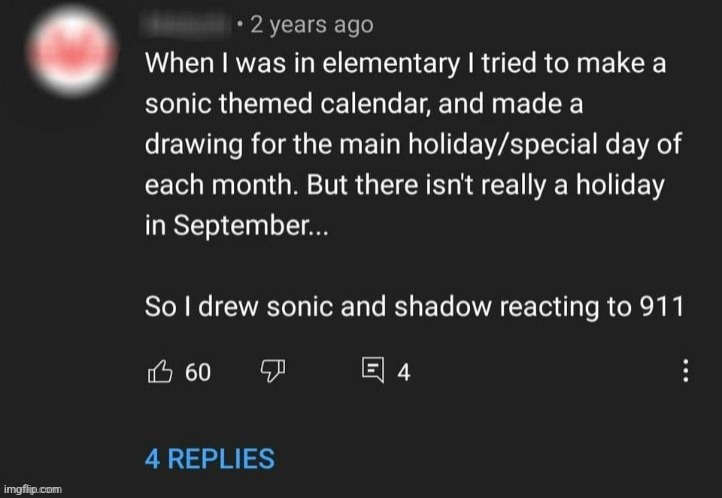
Task: Click the number "911" in the comment
Action: tap(661, 308)
